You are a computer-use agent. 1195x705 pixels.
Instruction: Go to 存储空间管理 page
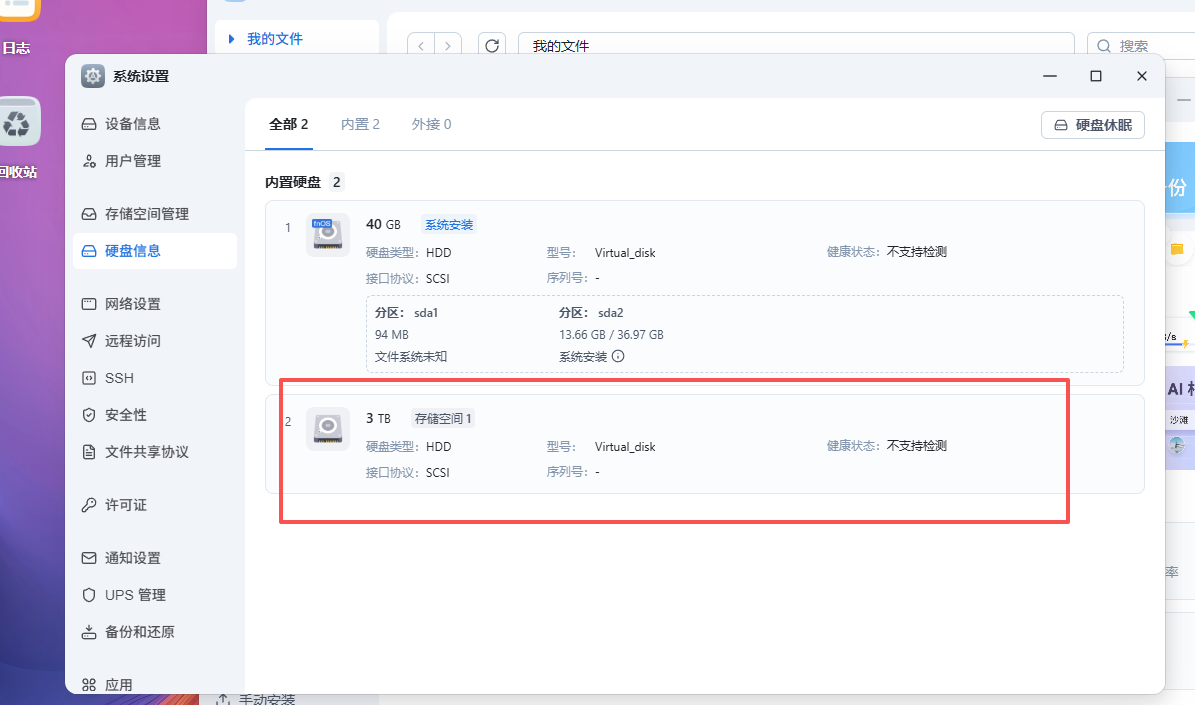(155, 214)
